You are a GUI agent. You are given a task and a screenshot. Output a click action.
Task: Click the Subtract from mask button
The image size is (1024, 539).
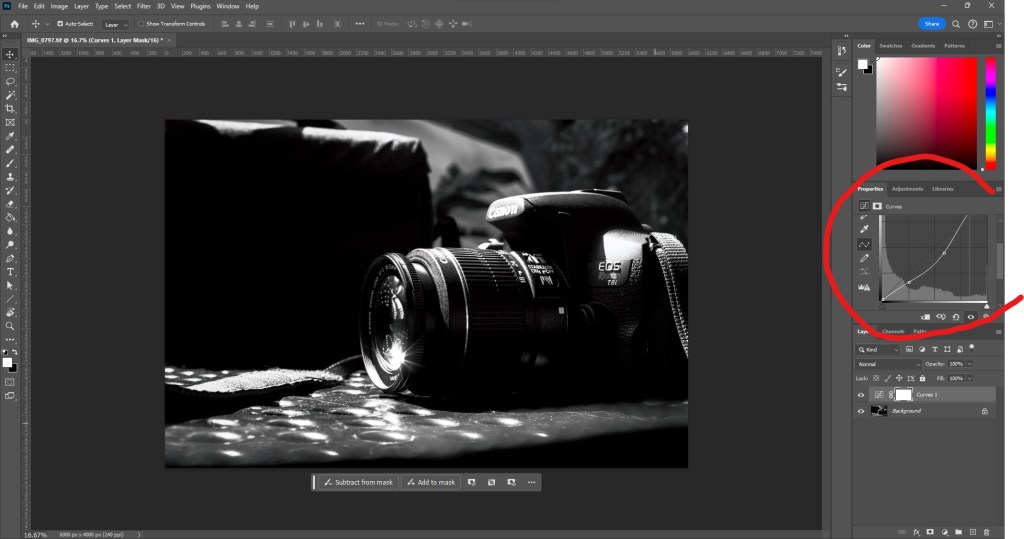357,482
